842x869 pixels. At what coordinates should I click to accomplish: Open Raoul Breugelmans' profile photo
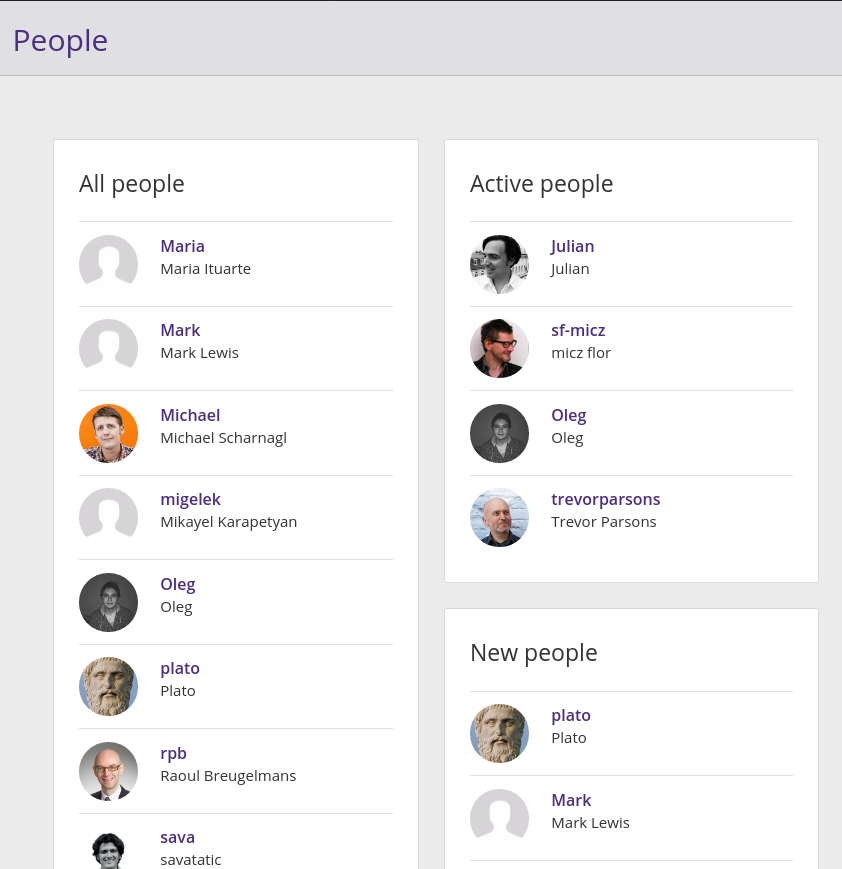point(109,771)
